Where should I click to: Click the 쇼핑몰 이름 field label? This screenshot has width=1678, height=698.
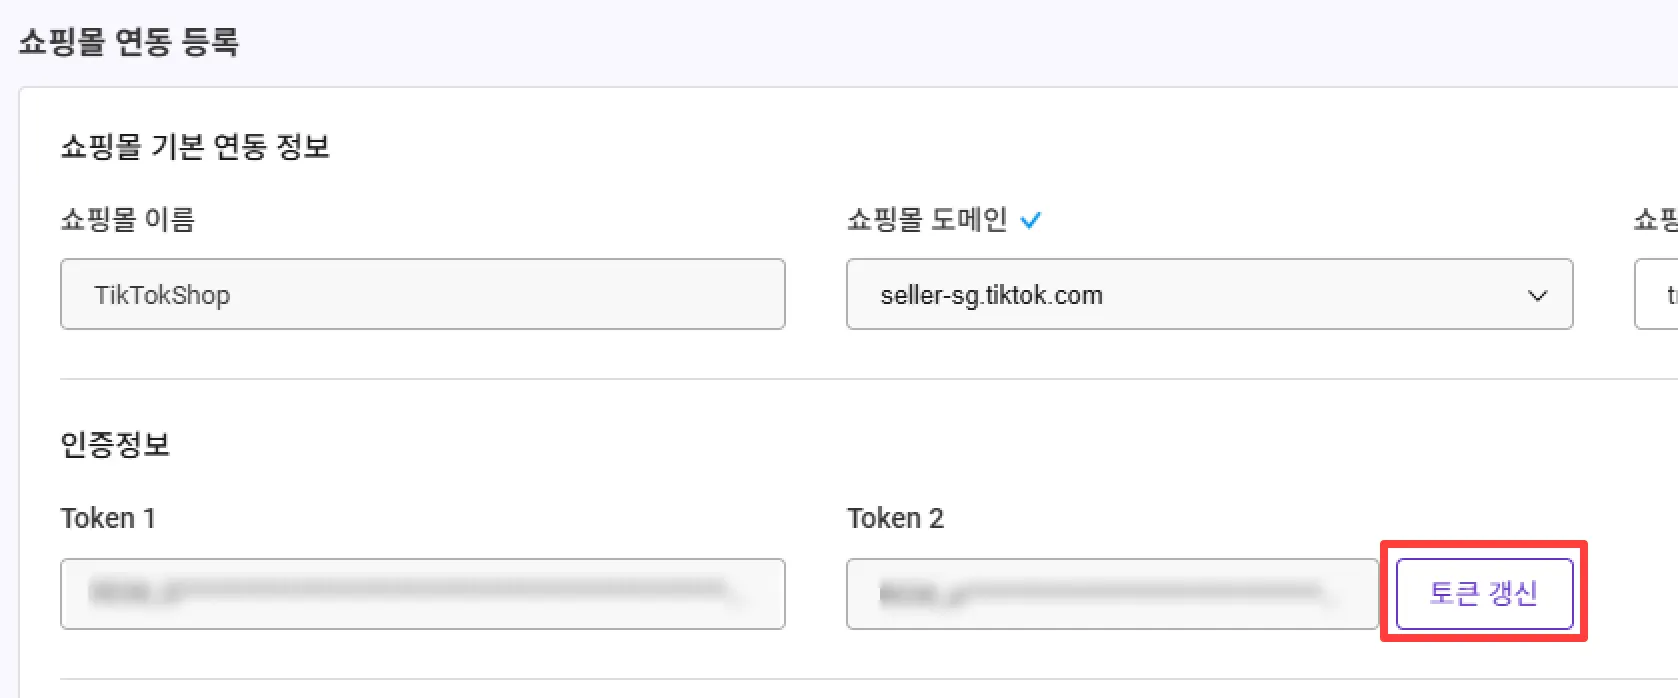(x=128, y=220)
